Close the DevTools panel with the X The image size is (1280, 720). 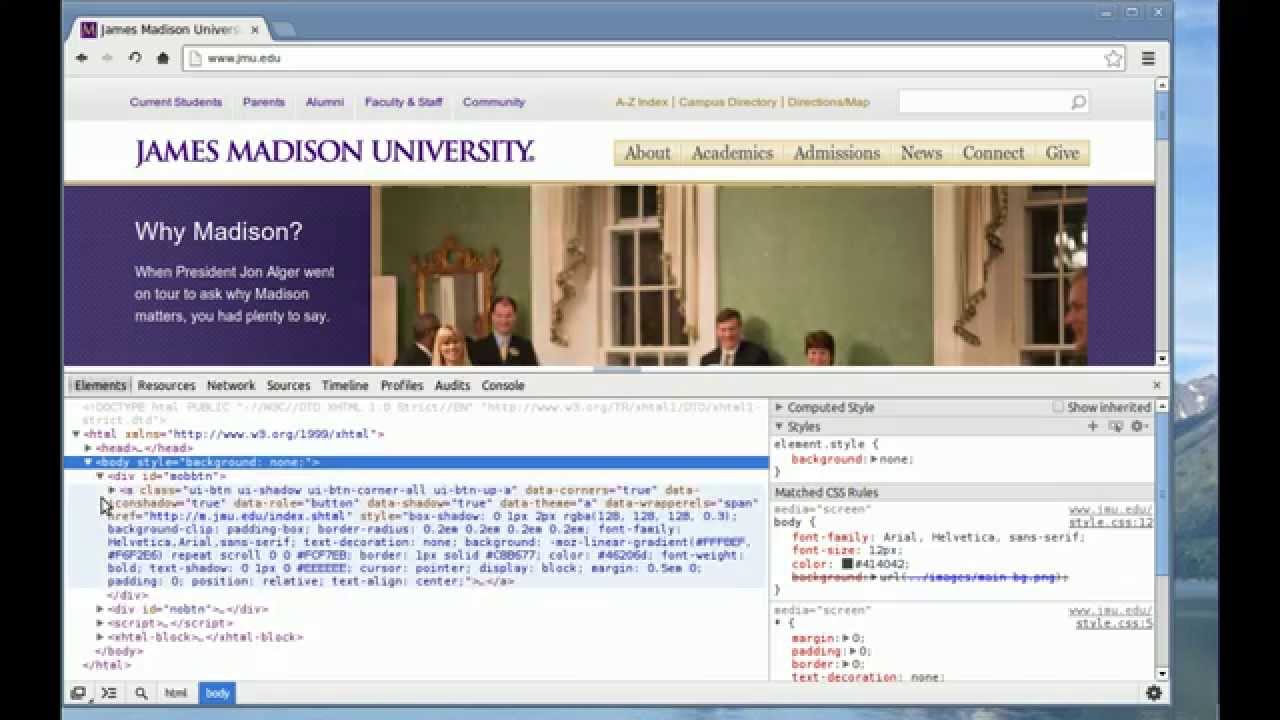click(1157, 385)
